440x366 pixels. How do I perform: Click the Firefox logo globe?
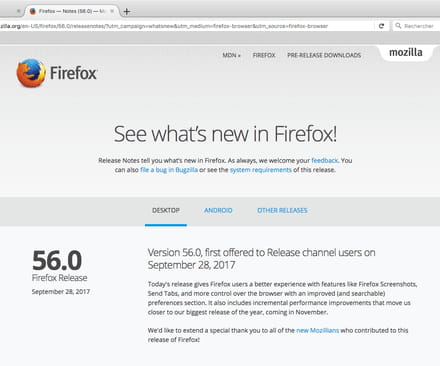31,73
